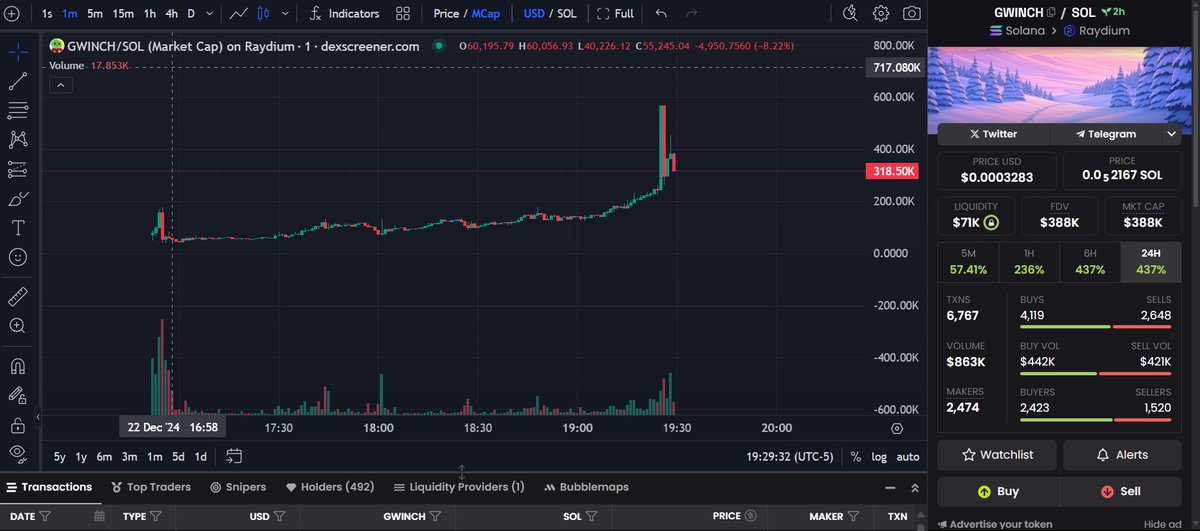Image resolution: width=1200 pixels, height=531 pixels.
Task: Switch chart to MCap display
Action: click(x=487, y=14)
